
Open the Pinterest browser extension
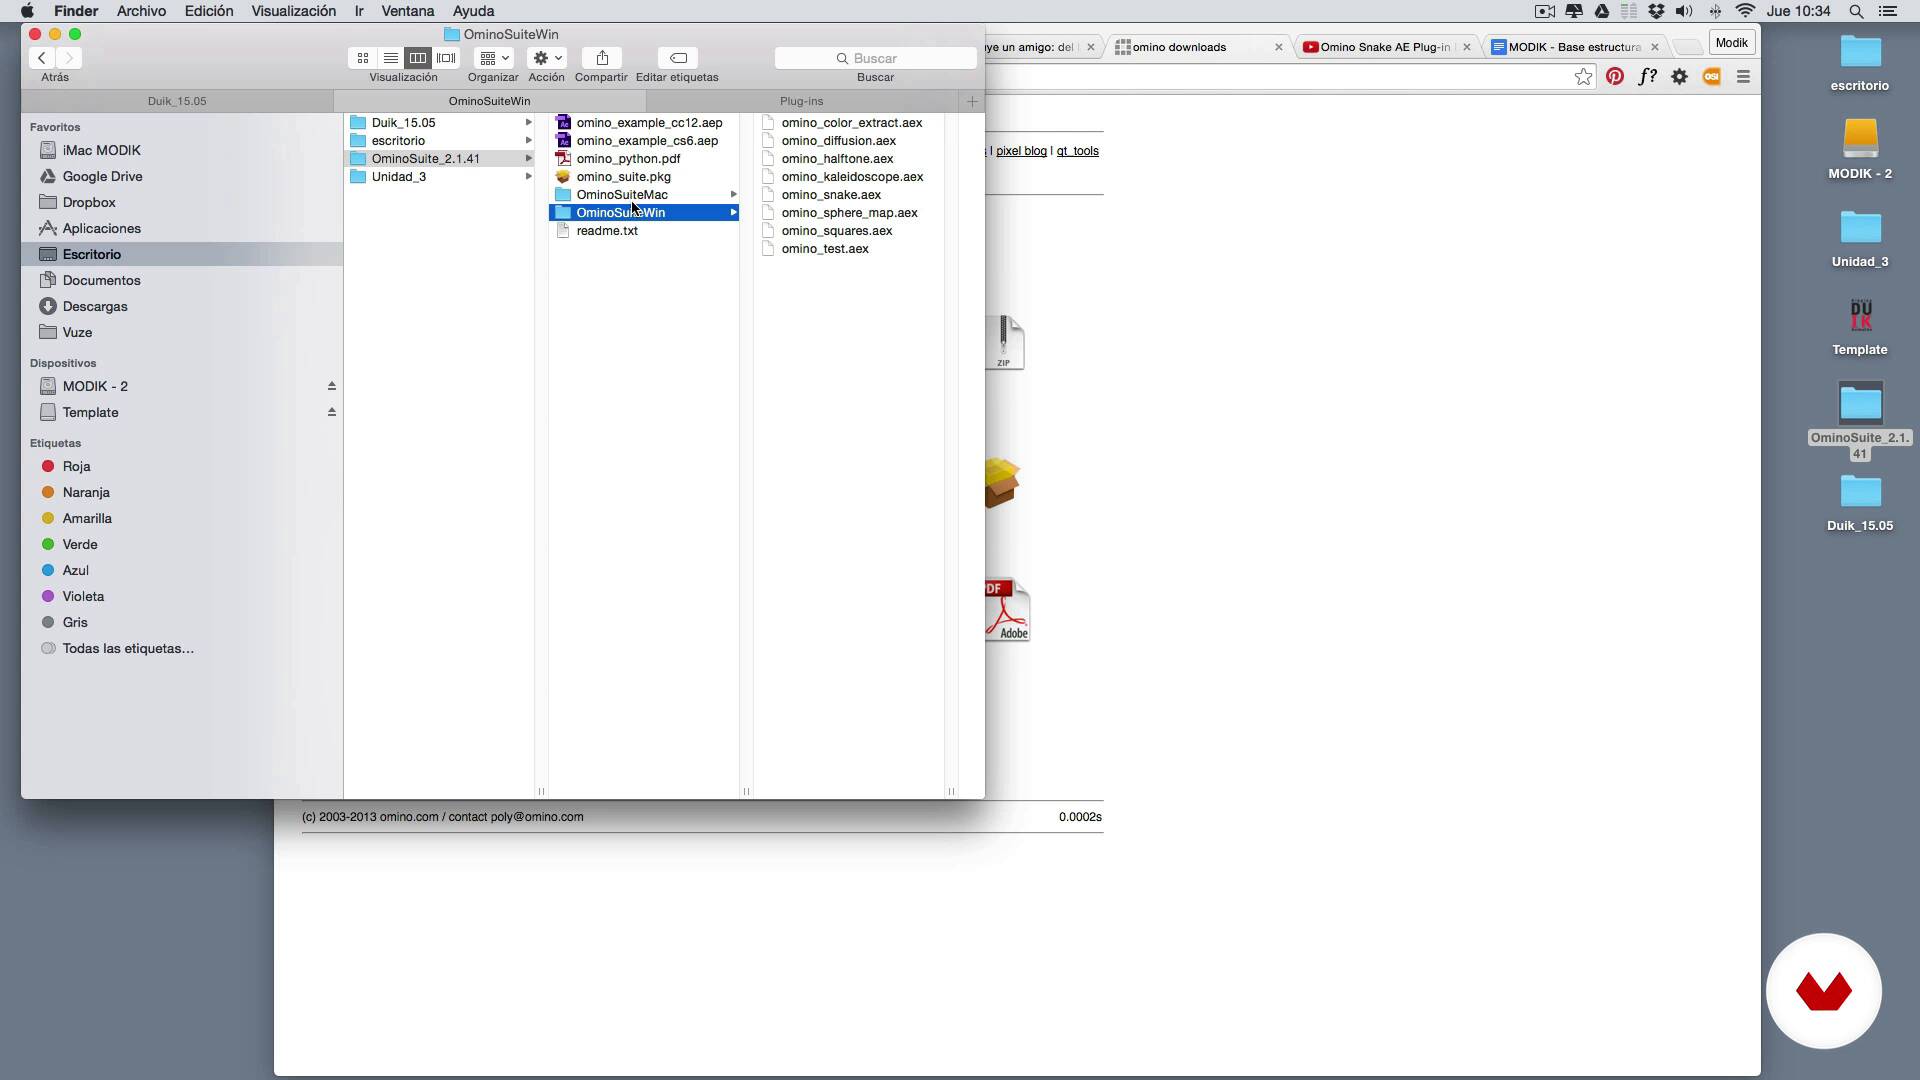tap(1615, 77)
